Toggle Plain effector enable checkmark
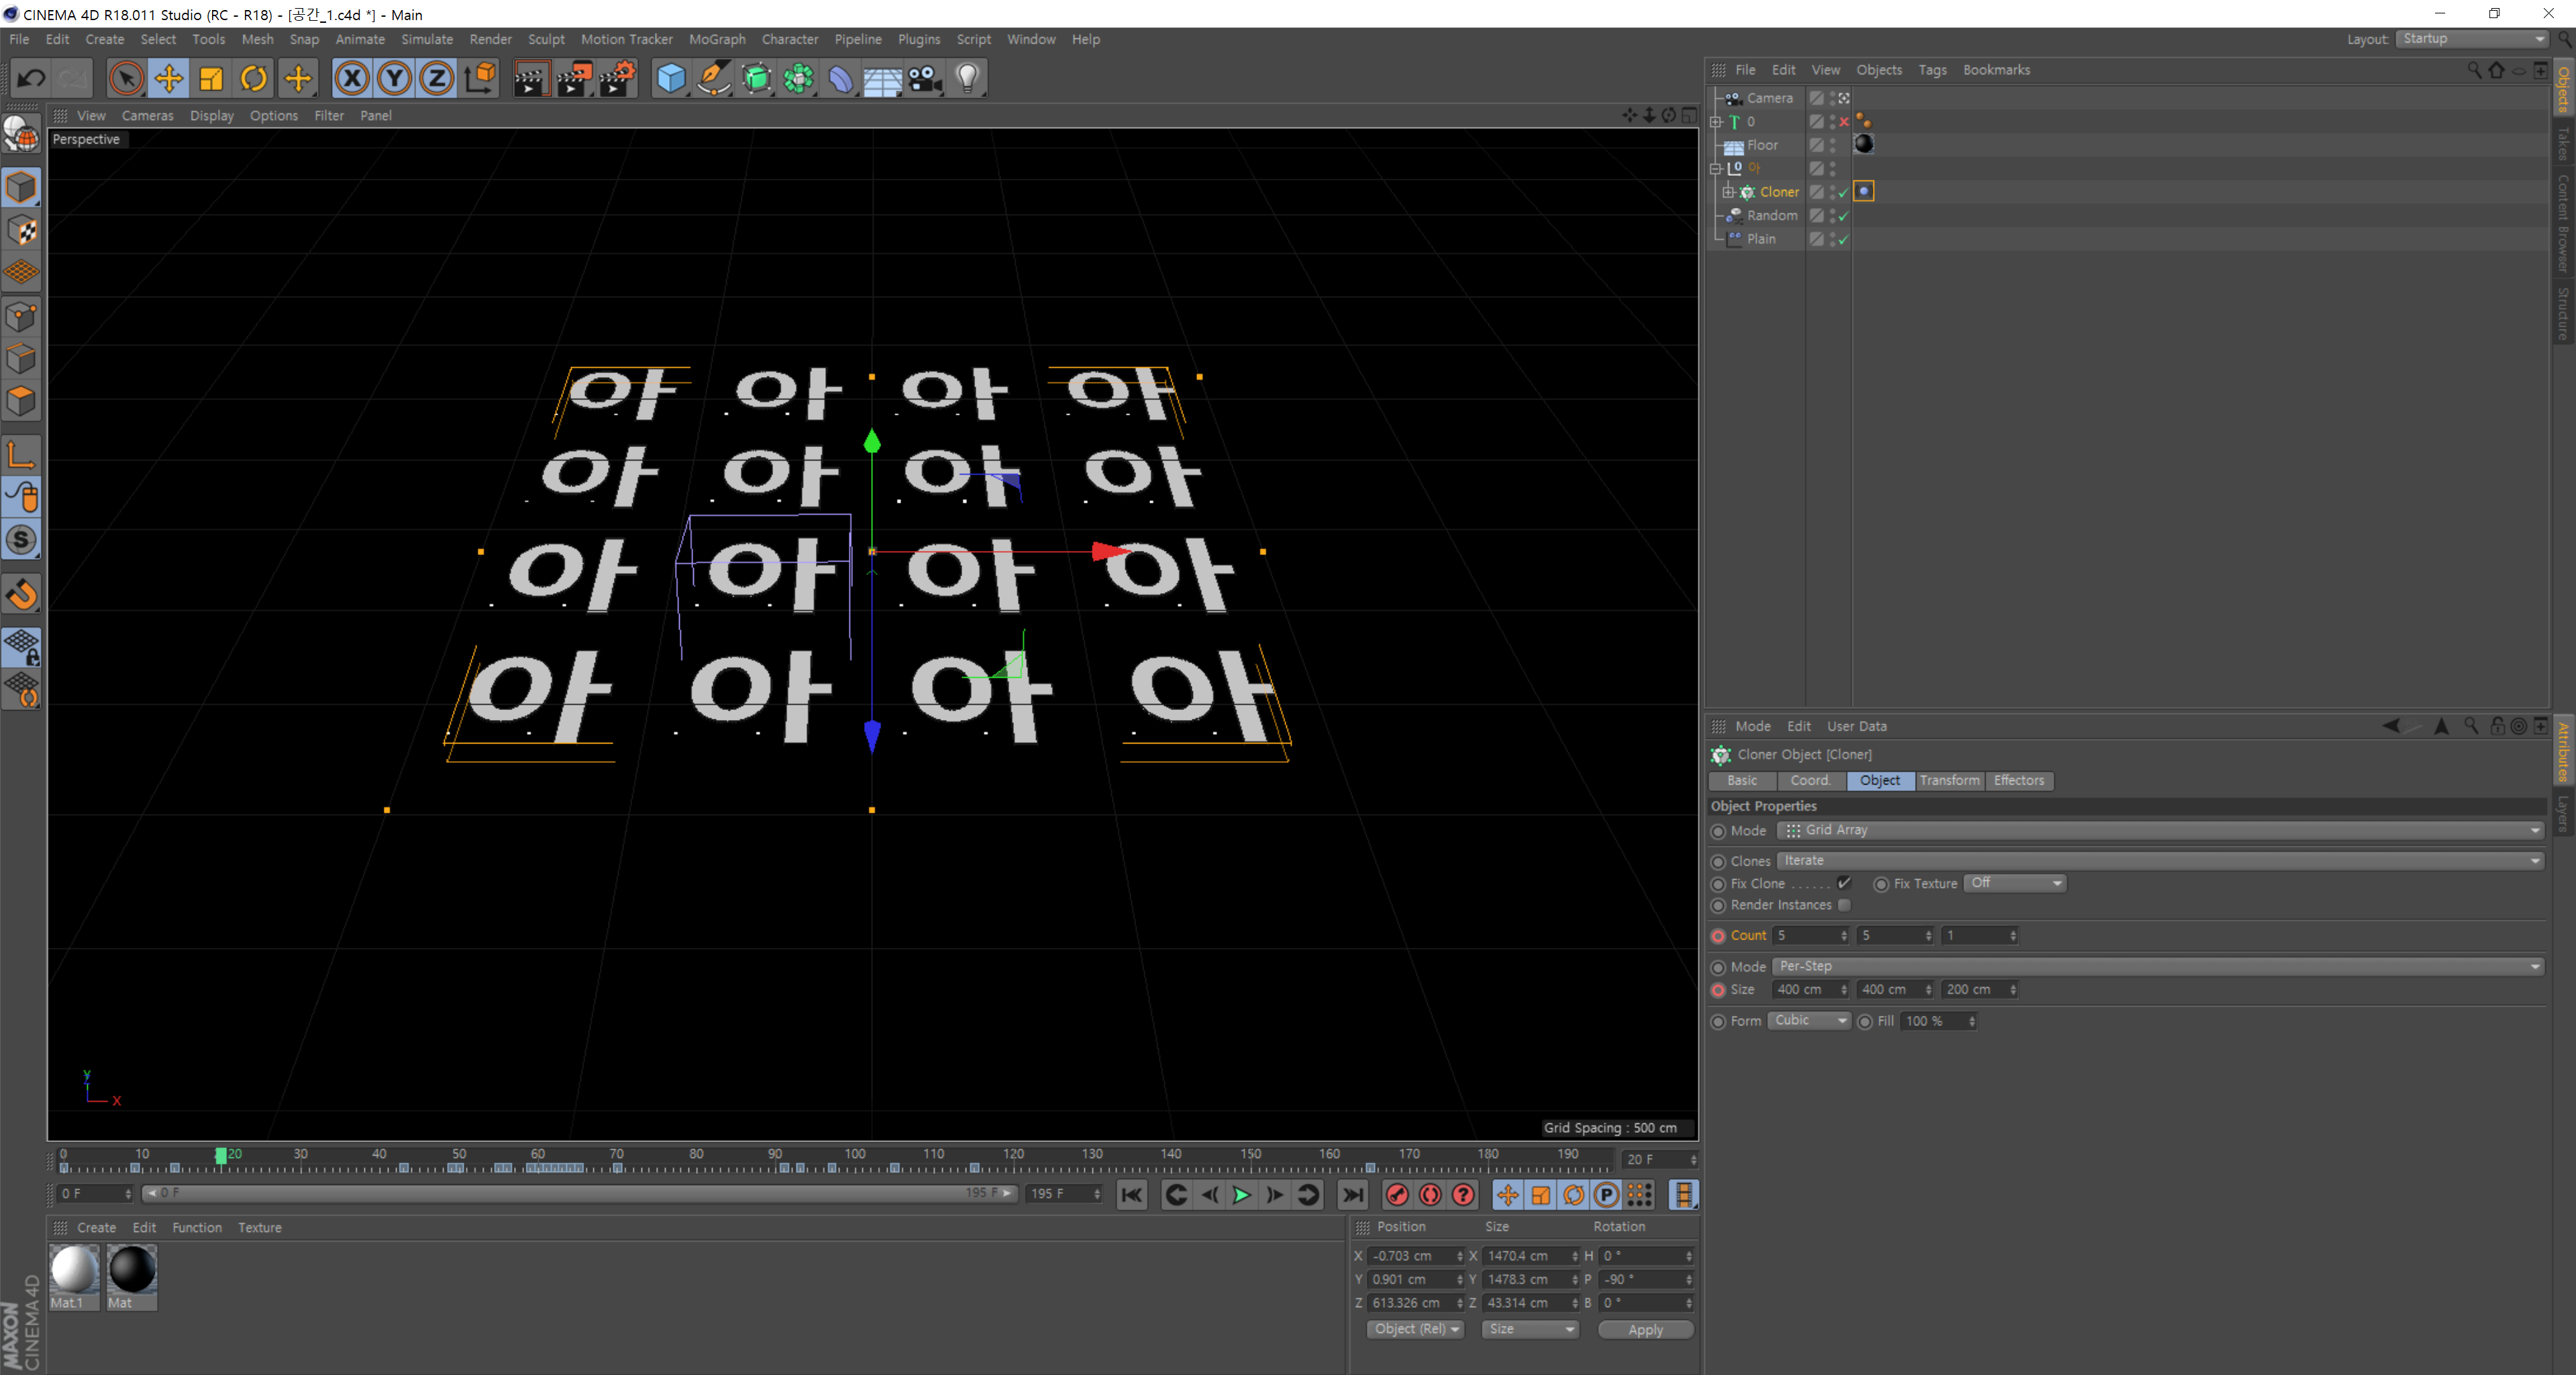 click(1843, 239)
